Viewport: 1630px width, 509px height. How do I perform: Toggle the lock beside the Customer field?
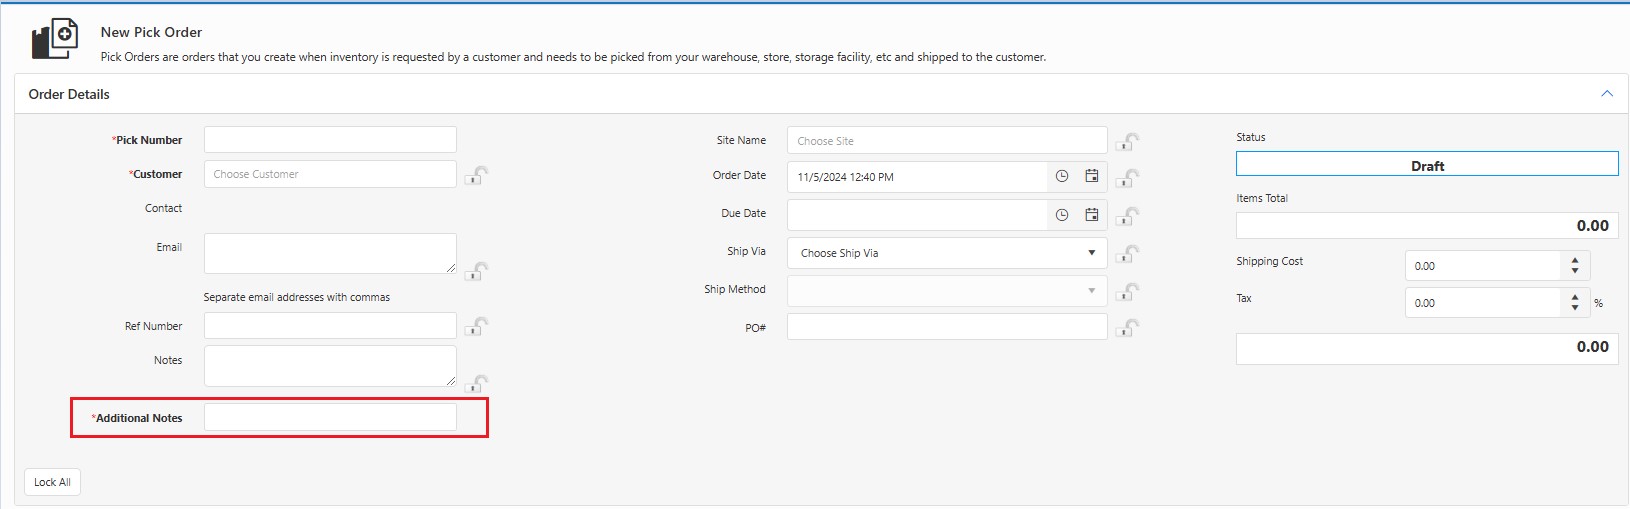click(477, 176)
